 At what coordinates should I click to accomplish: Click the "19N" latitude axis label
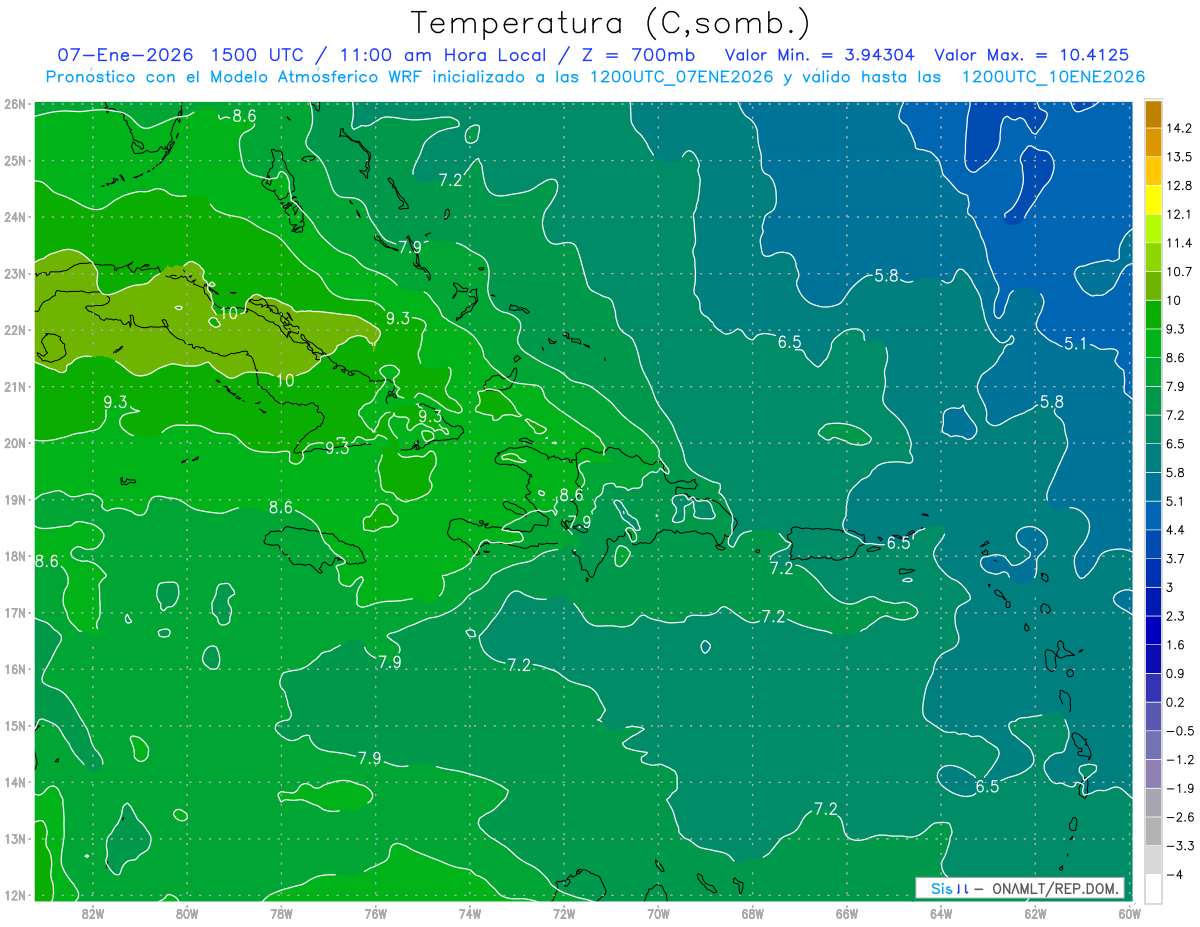click(14, 499)
